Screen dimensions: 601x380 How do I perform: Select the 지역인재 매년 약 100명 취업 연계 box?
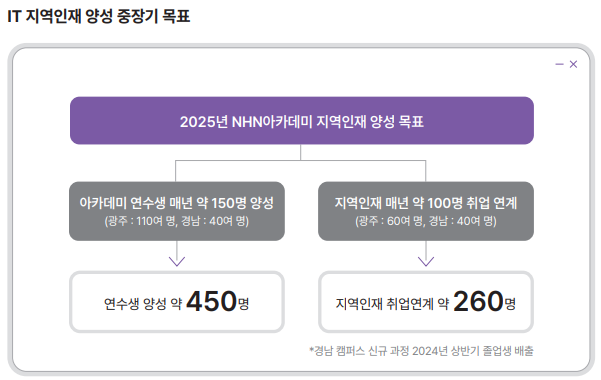click(426, 211)
